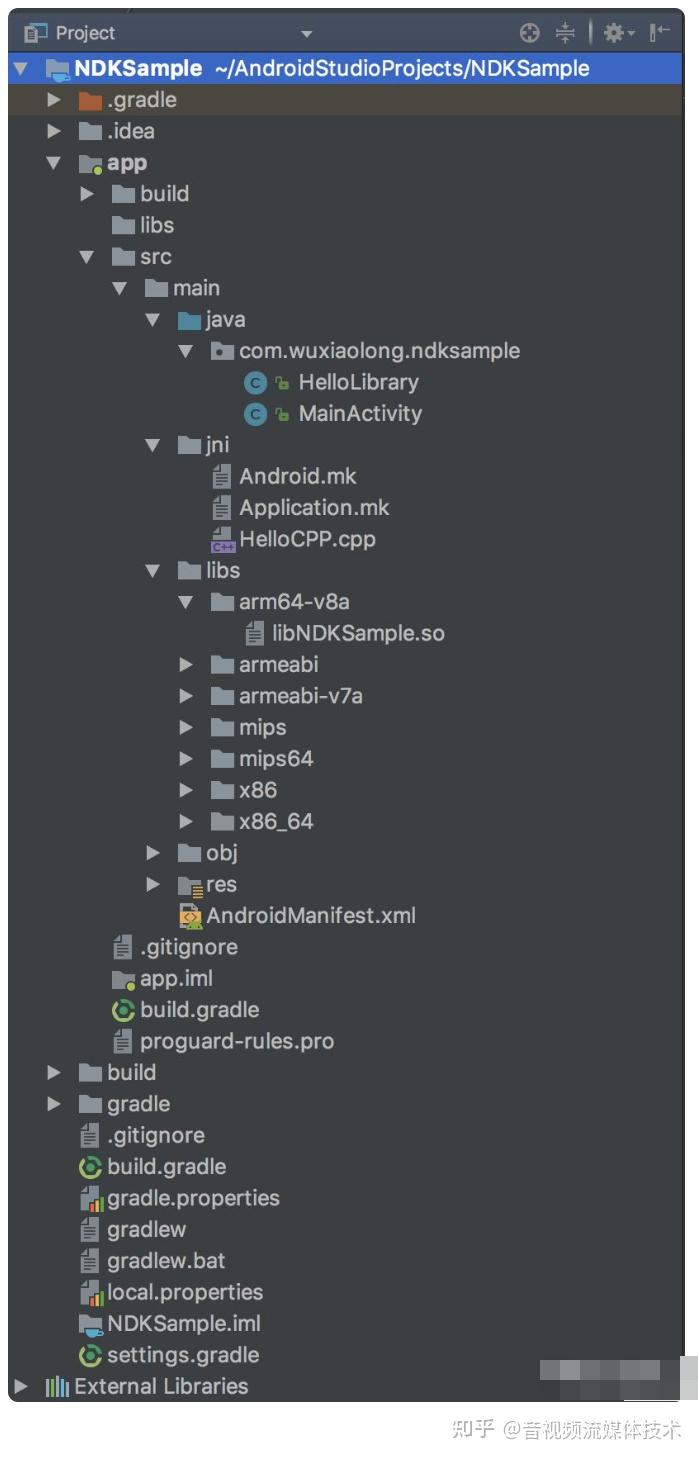Image resolution: width=699 pixels, height=1458 pixels.
Task: Select the MainActivity class
Action: pos(360,413)
